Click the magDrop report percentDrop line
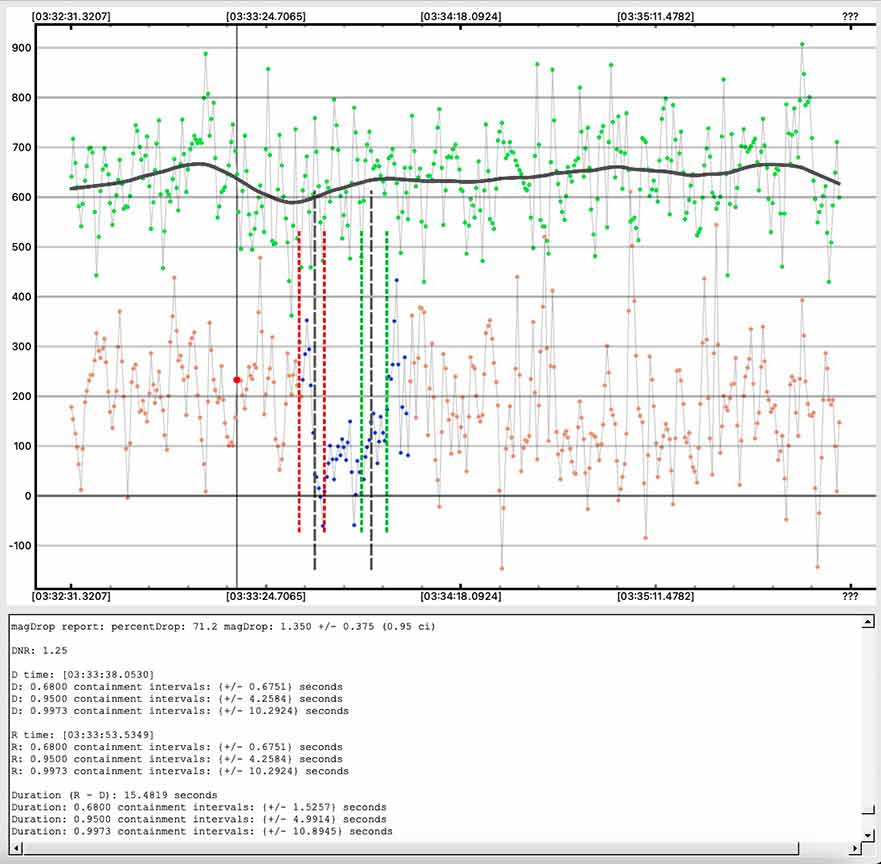The width and height of the screenshot is (881, 864). click(x=223, y=626)
